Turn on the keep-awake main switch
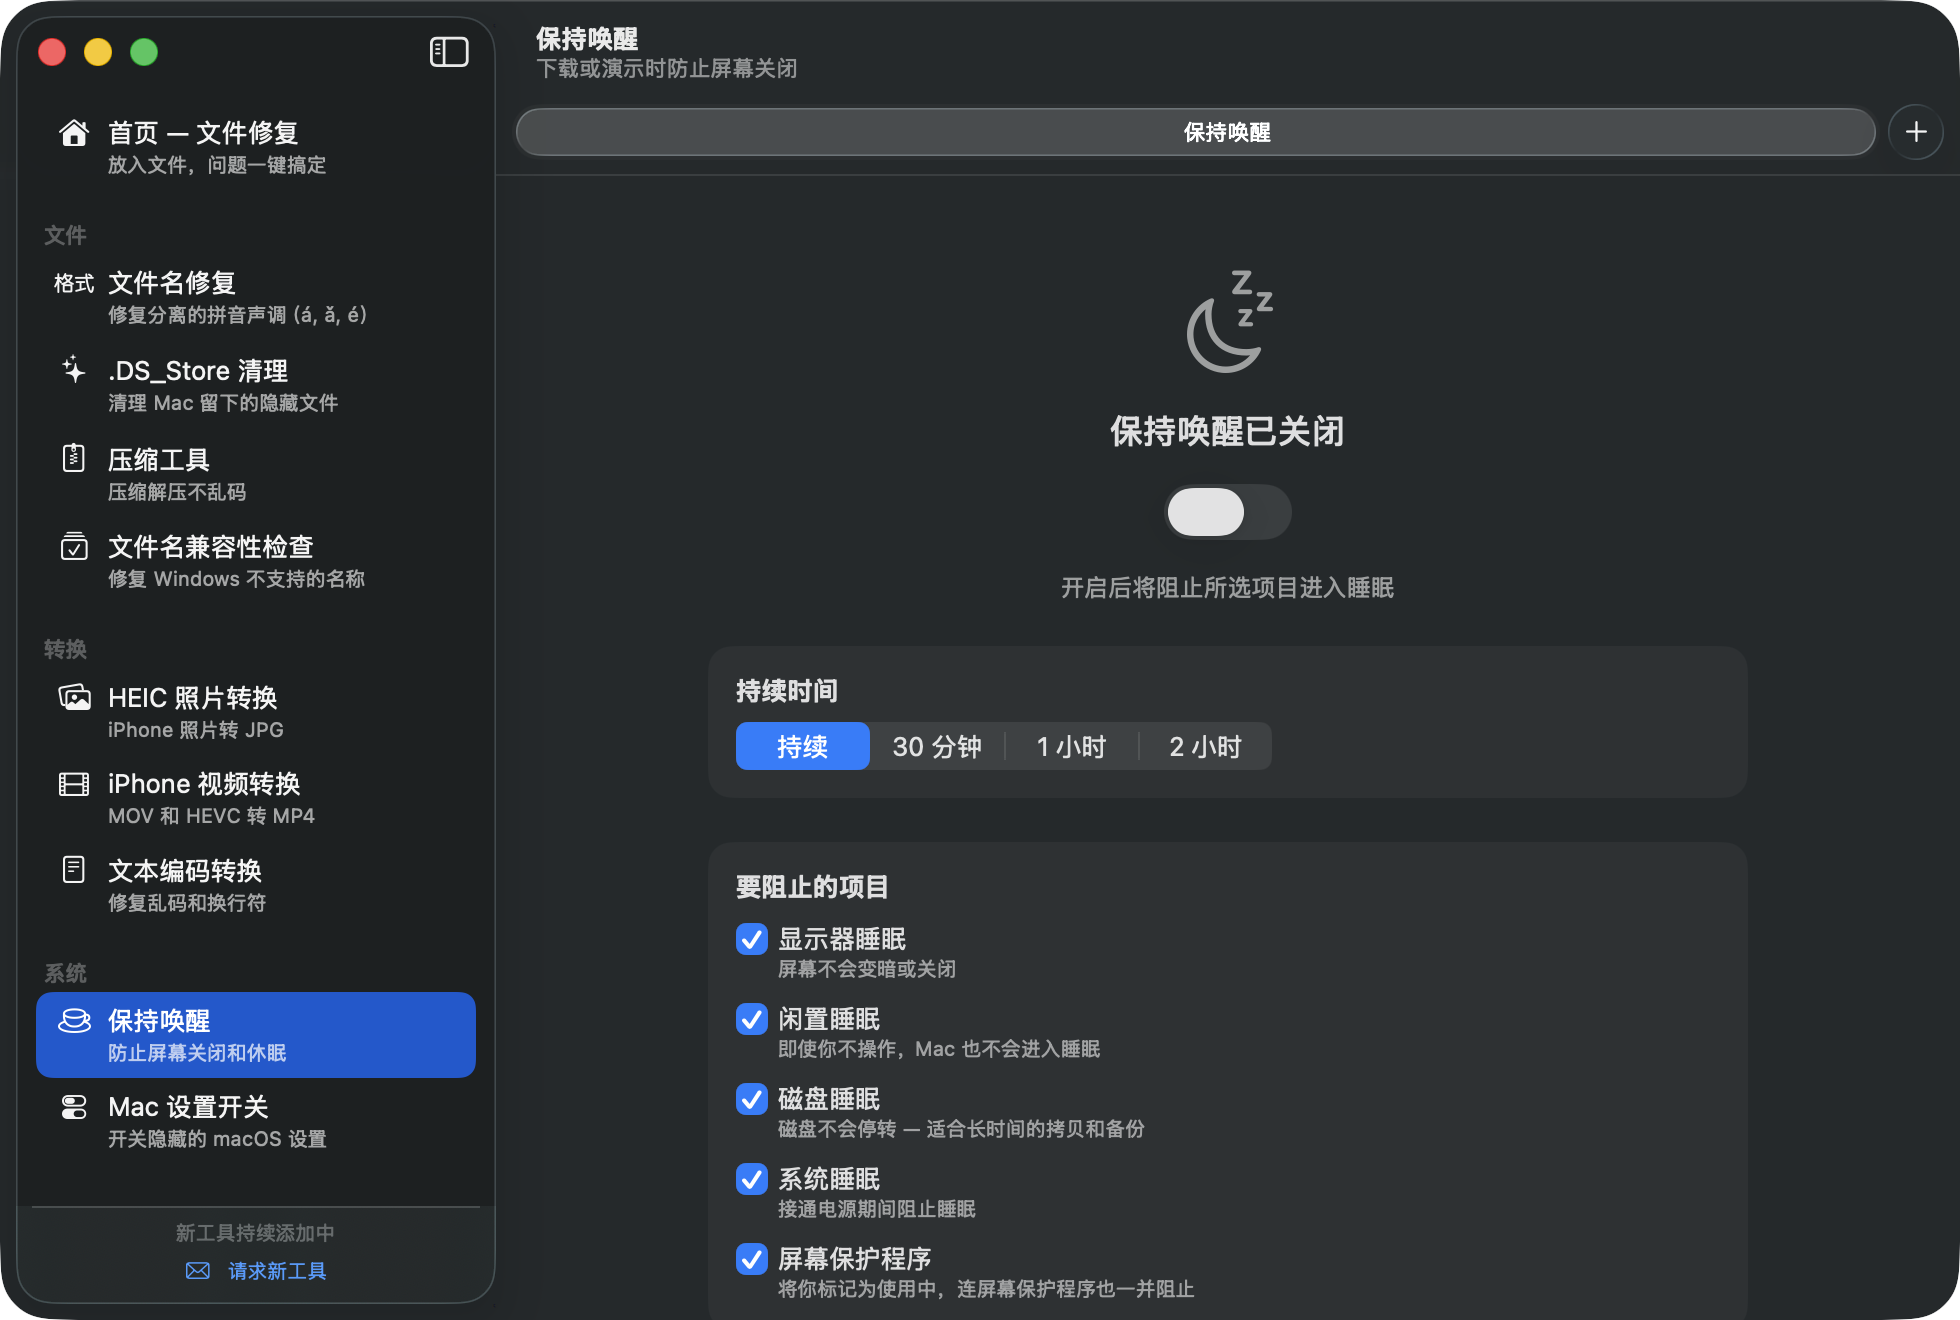Screen dimensions: 1960x1320 pos(1228,512)
